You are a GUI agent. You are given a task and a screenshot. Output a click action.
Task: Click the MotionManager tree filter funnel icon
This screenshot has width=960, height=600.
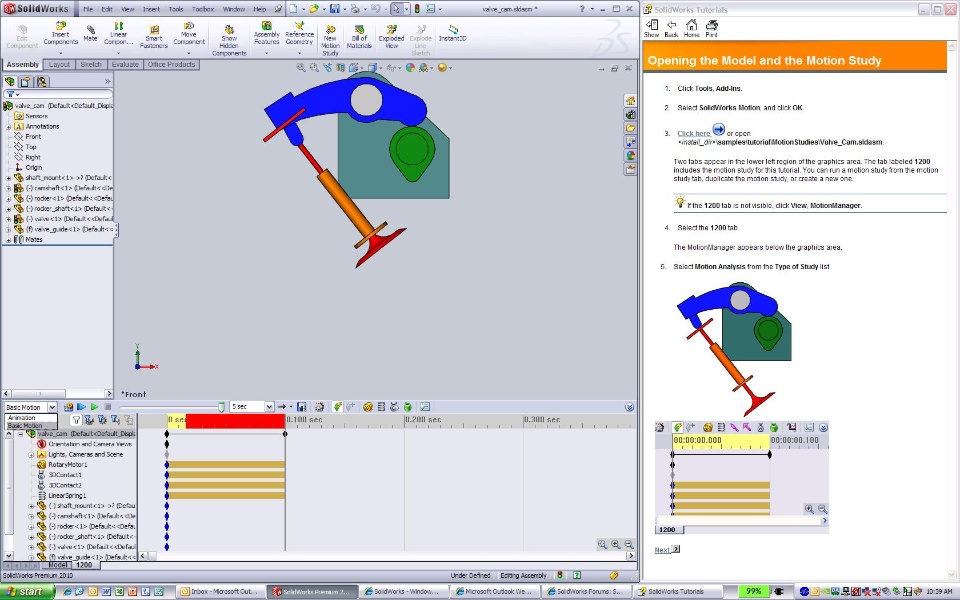click(76, 420)
